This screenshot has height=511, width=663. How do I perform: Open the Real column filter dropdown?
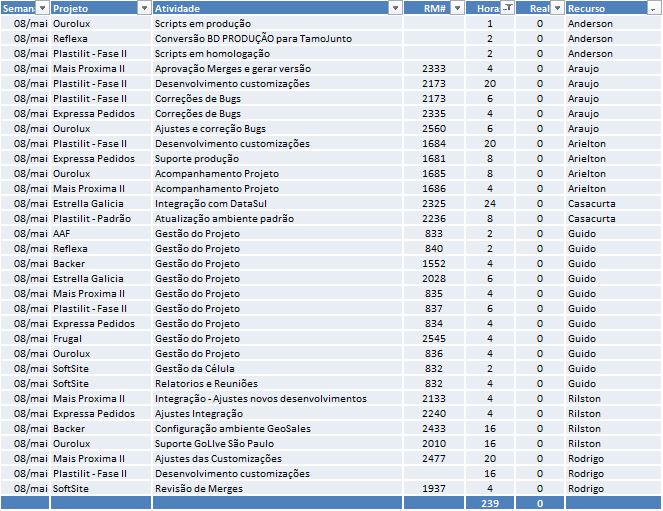557,8
